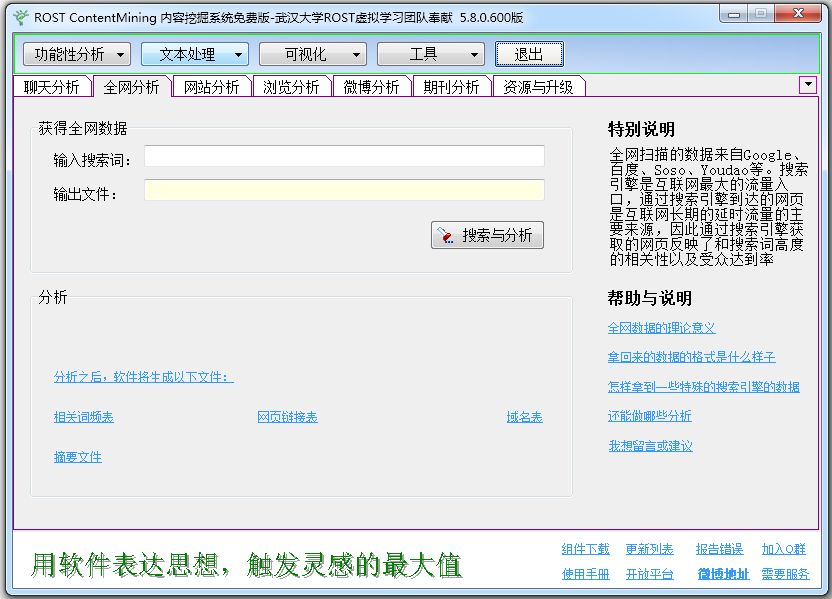This screenshot has height=599, width=832.
Task: Click the ROST app icon in title bar
Action: coord(21,18)
